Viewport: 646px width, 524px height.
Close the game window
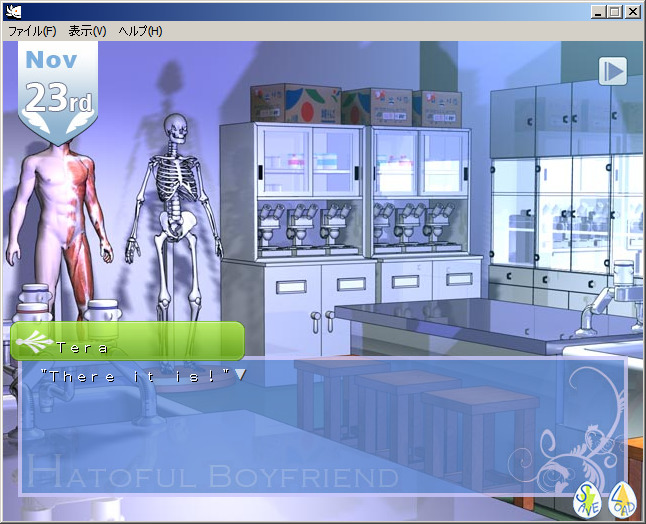(632, 12)
